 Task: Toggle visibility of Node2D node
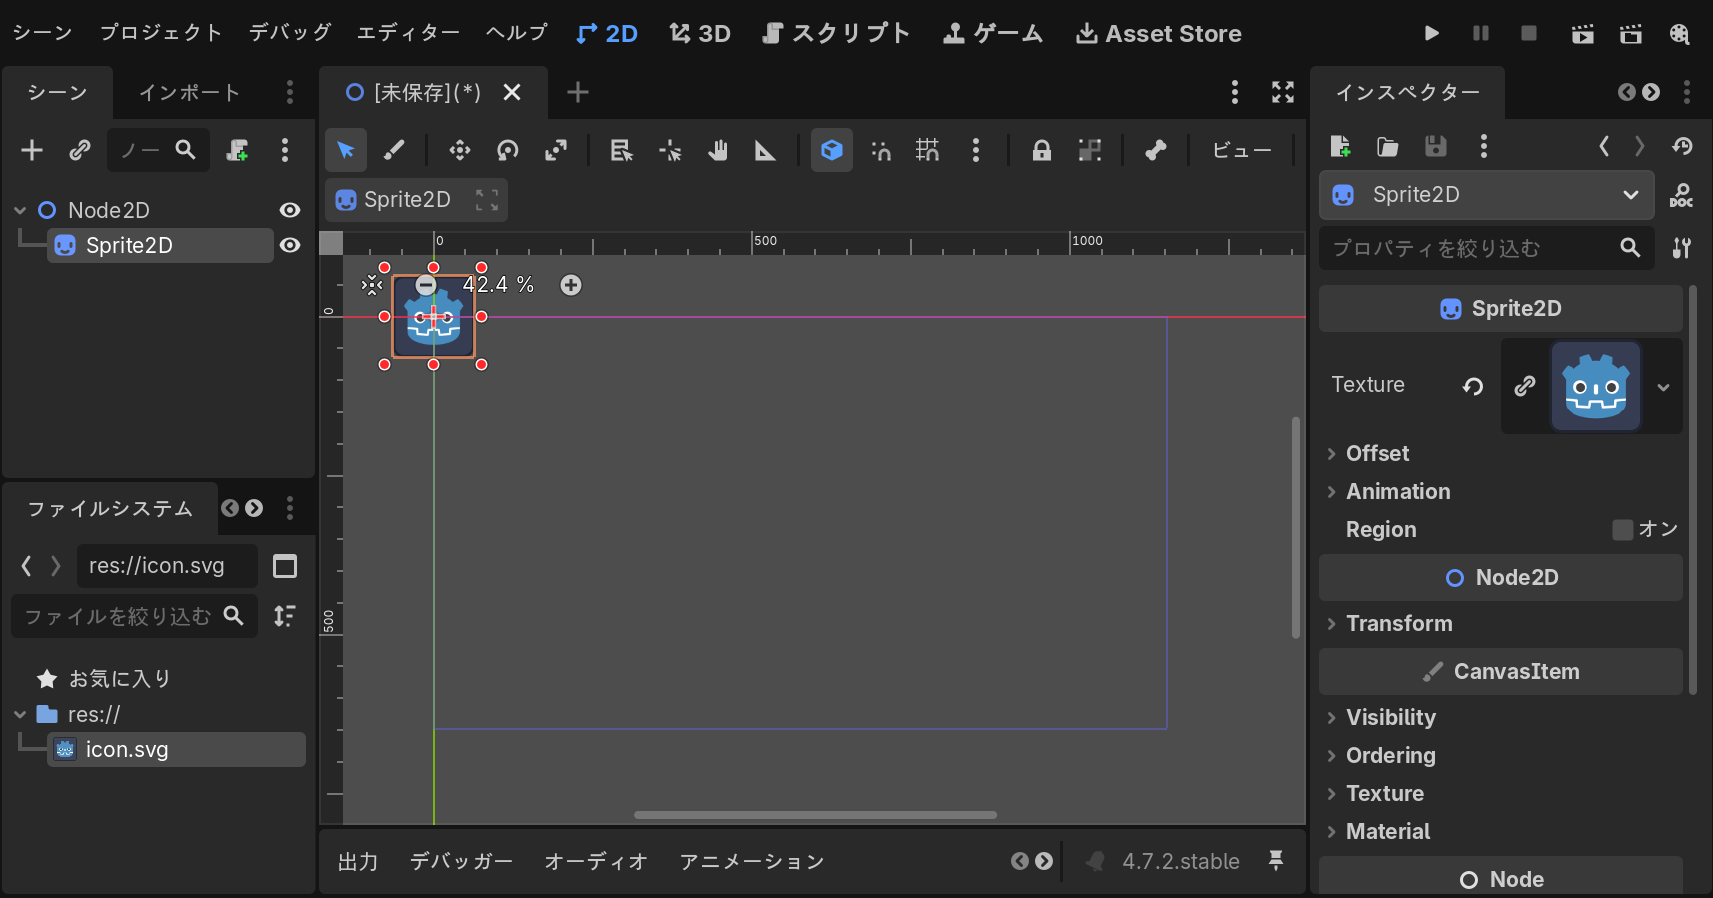coord(290,210)
